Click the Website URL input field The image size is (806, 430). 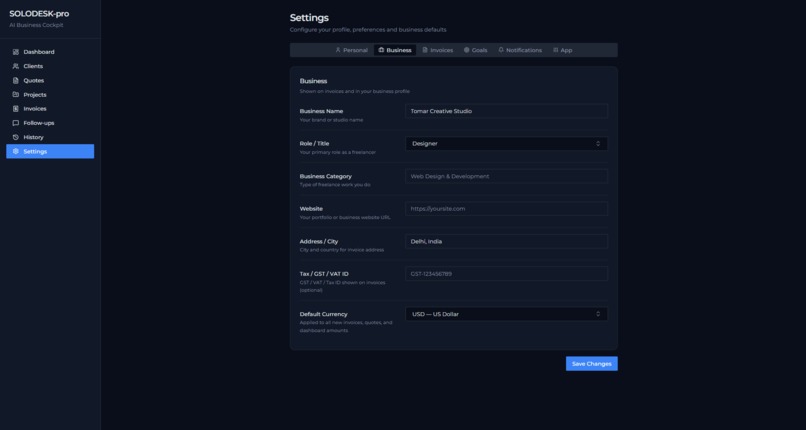tap(506, 209)
